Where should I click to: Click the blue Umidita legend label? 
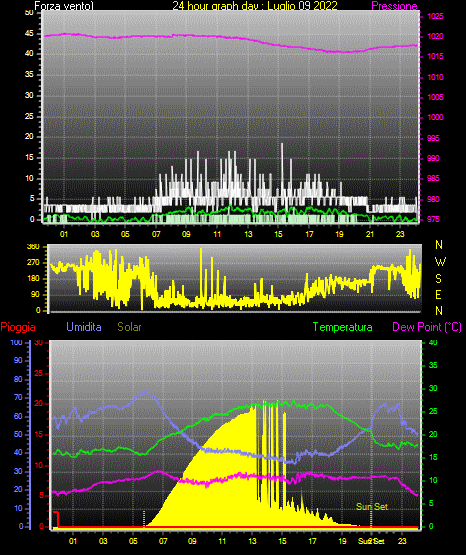point(84,327)
